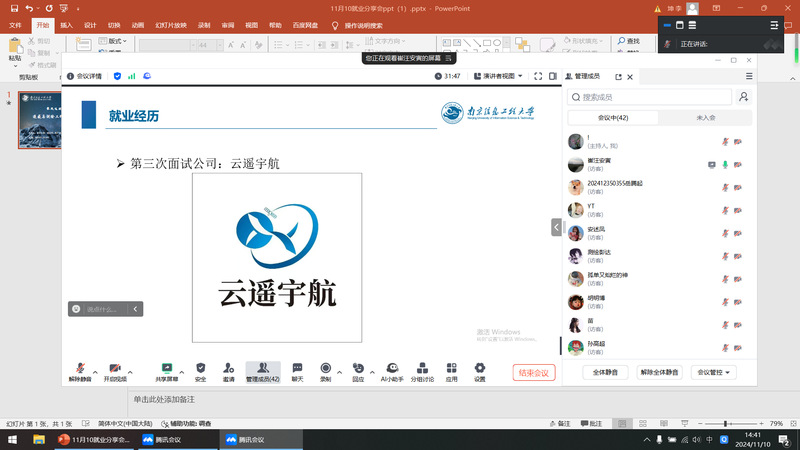
Task: Enter full screen in meeting window
Action: coord(538,76)
